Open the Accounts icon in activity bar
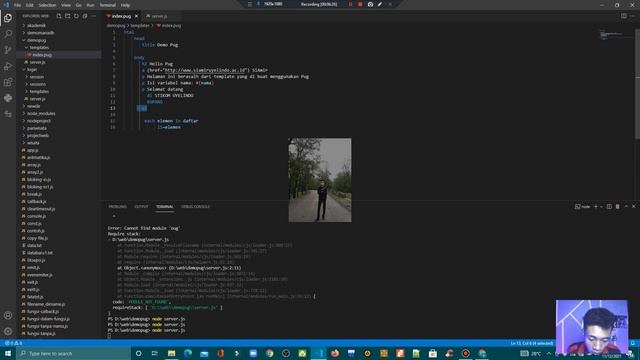 tap(8, 315)
